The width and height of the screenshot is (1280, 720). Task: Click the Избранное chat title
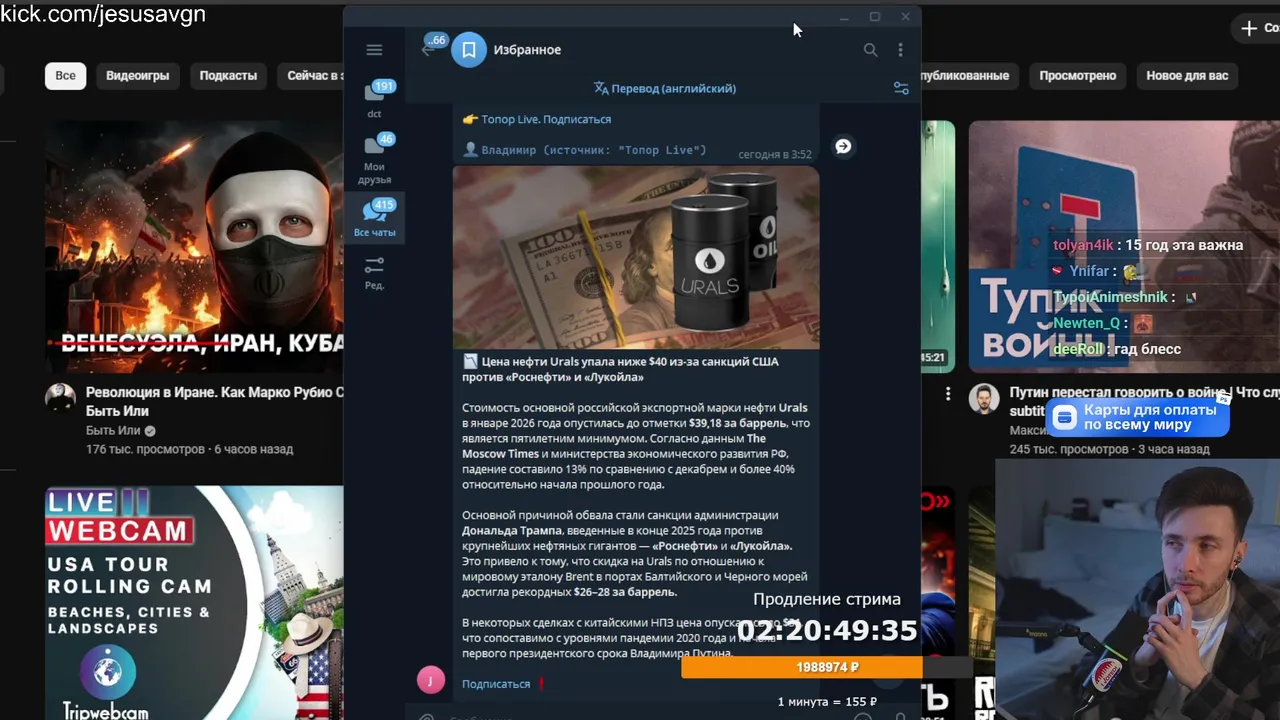(527, 50)
